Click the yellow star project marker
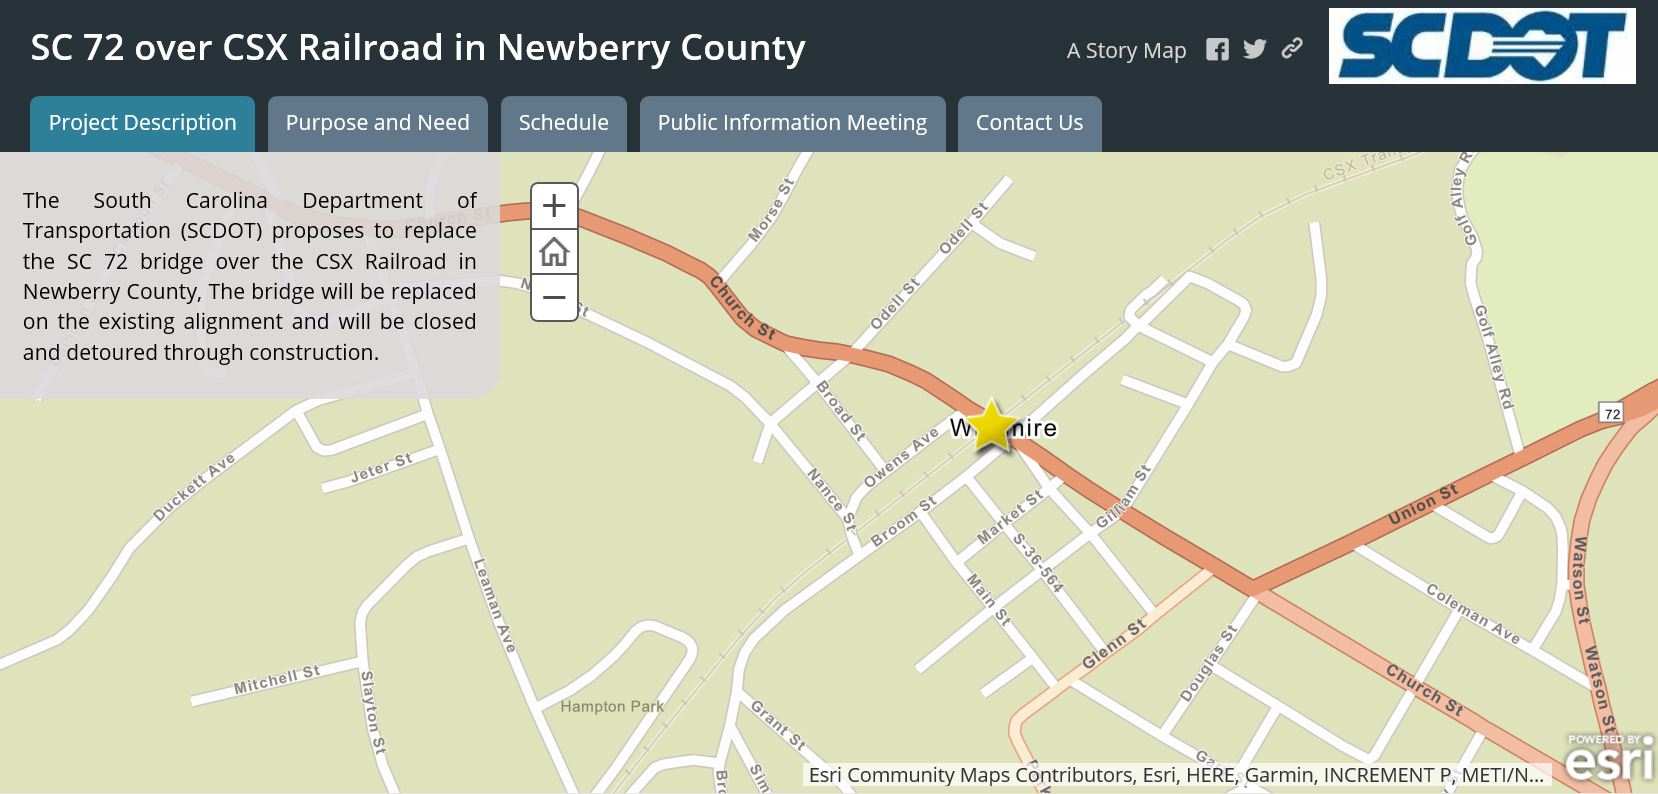 [991, 426]
